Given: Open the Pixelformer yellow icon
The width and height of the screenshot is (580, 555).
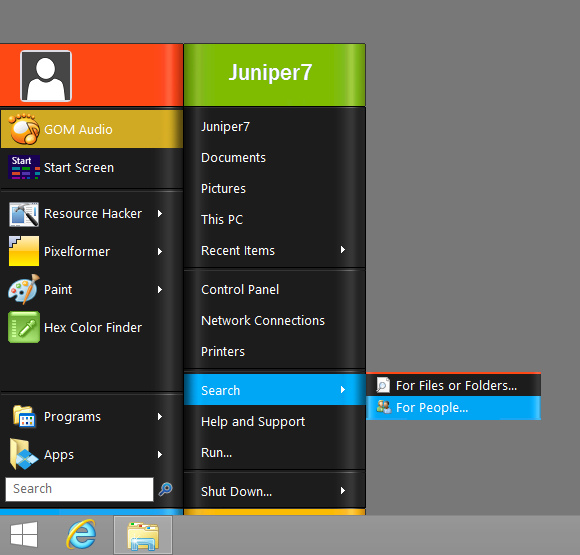Looking at the screenshot, I should click(24, 251).
